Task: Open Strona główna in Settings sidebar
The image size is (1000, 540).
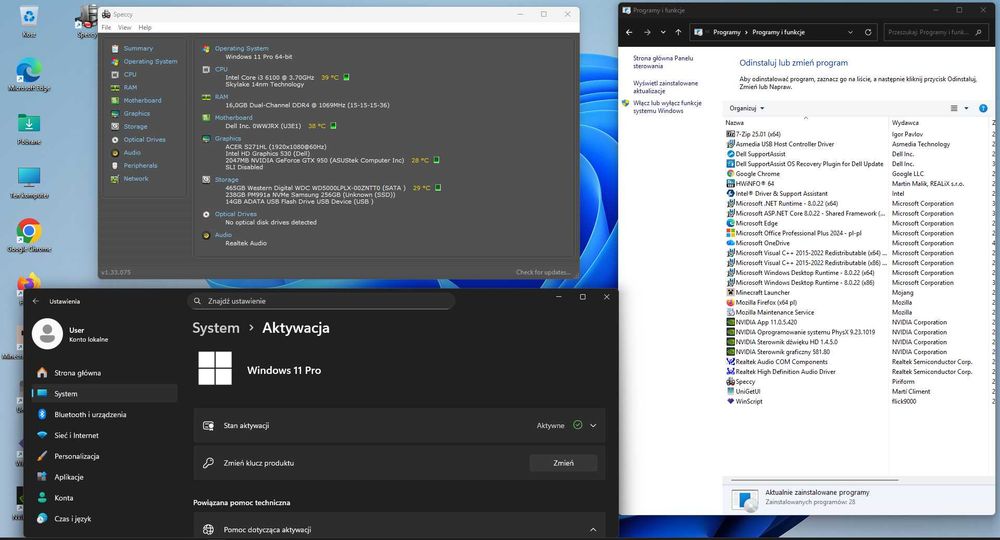Action: (x=104, y=373)
